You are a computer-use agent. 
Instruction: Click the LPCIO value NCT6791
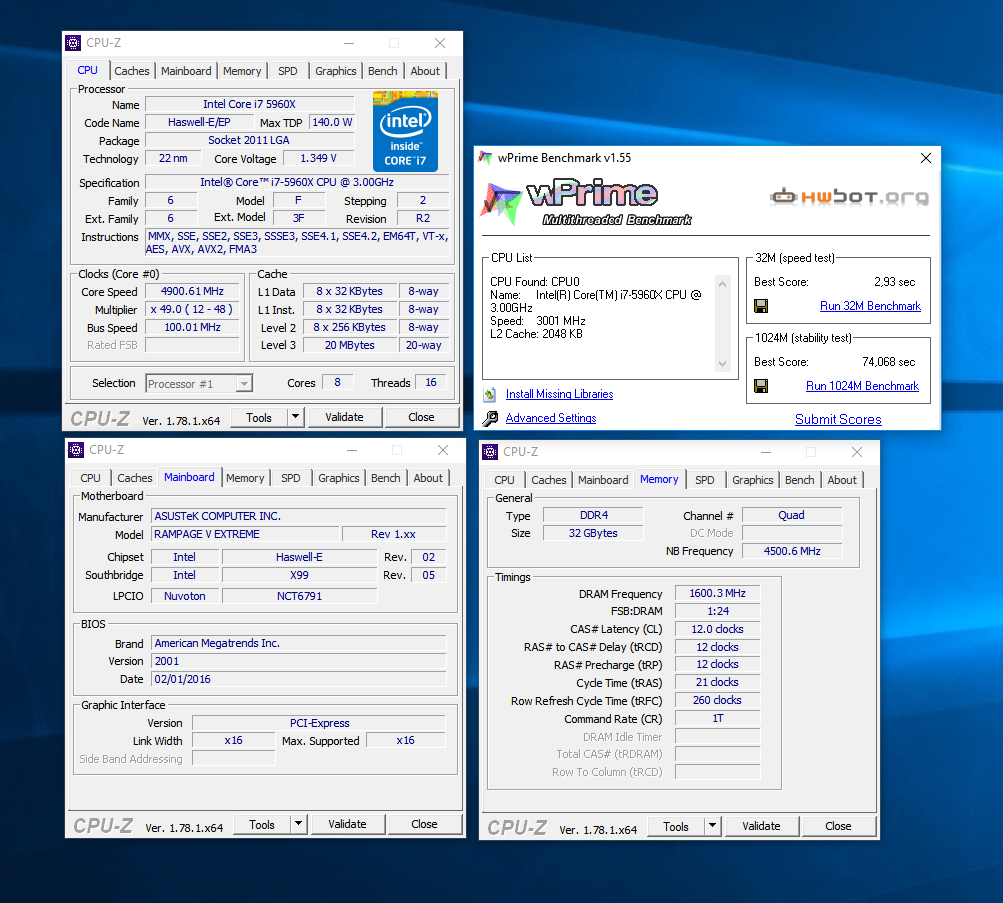tap(299, 596)
